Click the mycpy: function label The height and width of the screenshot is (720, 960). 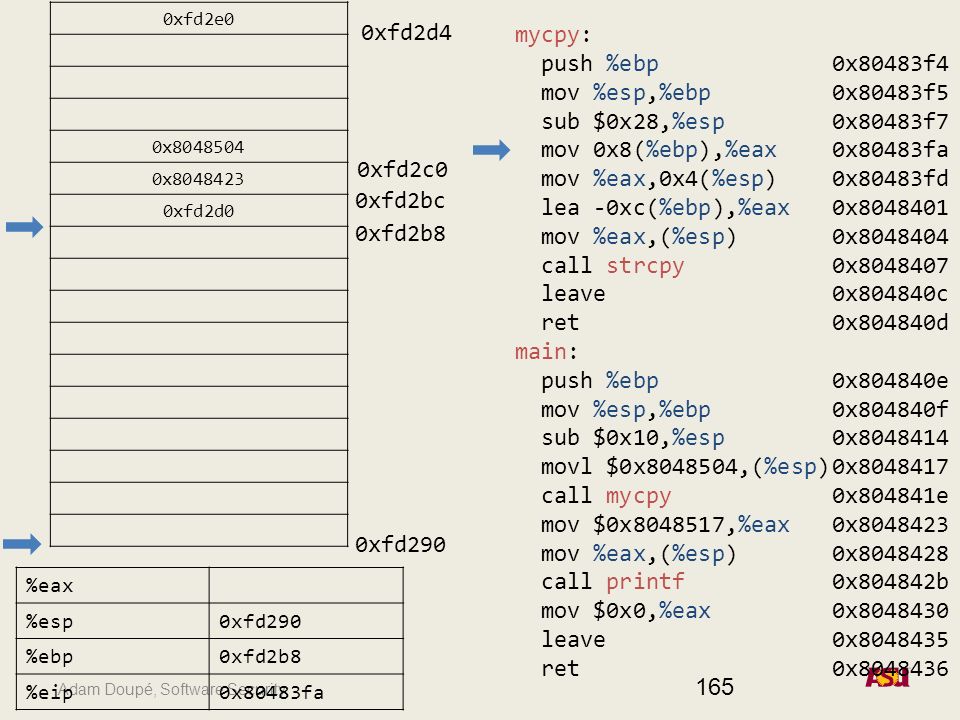coord(552,36)
